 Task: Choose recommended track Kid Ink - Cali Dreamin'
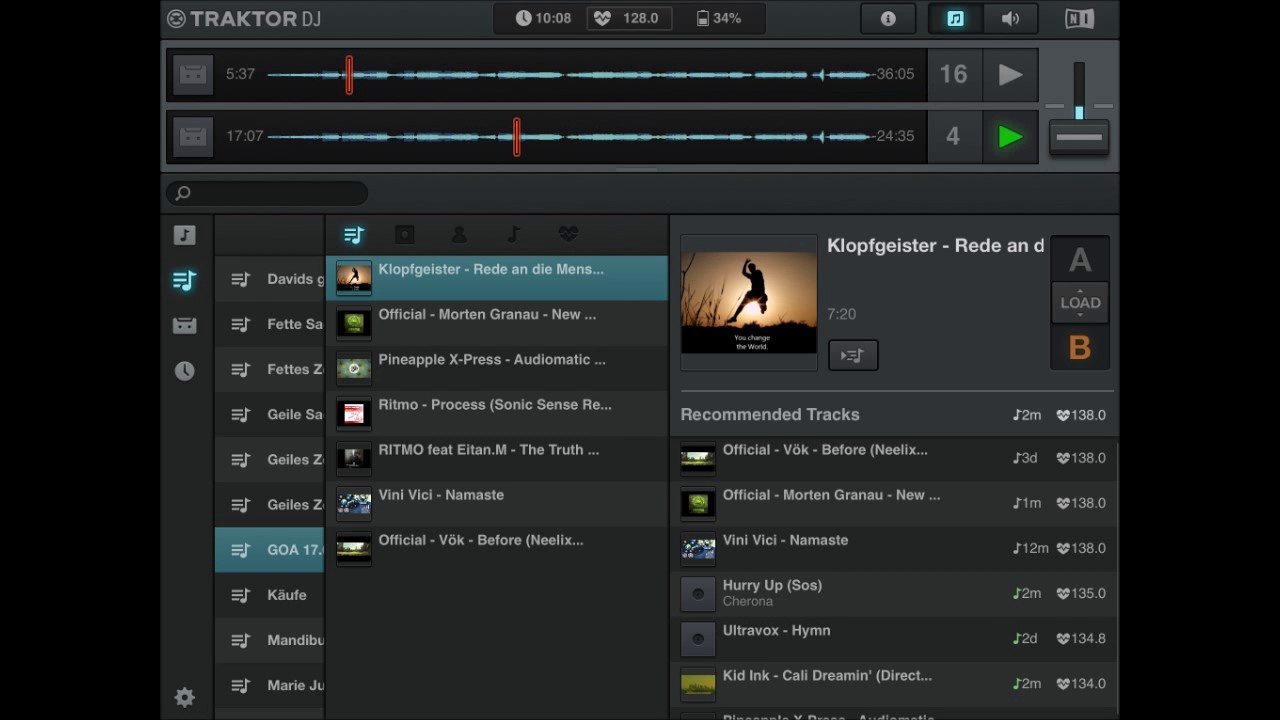pos(895,683)
